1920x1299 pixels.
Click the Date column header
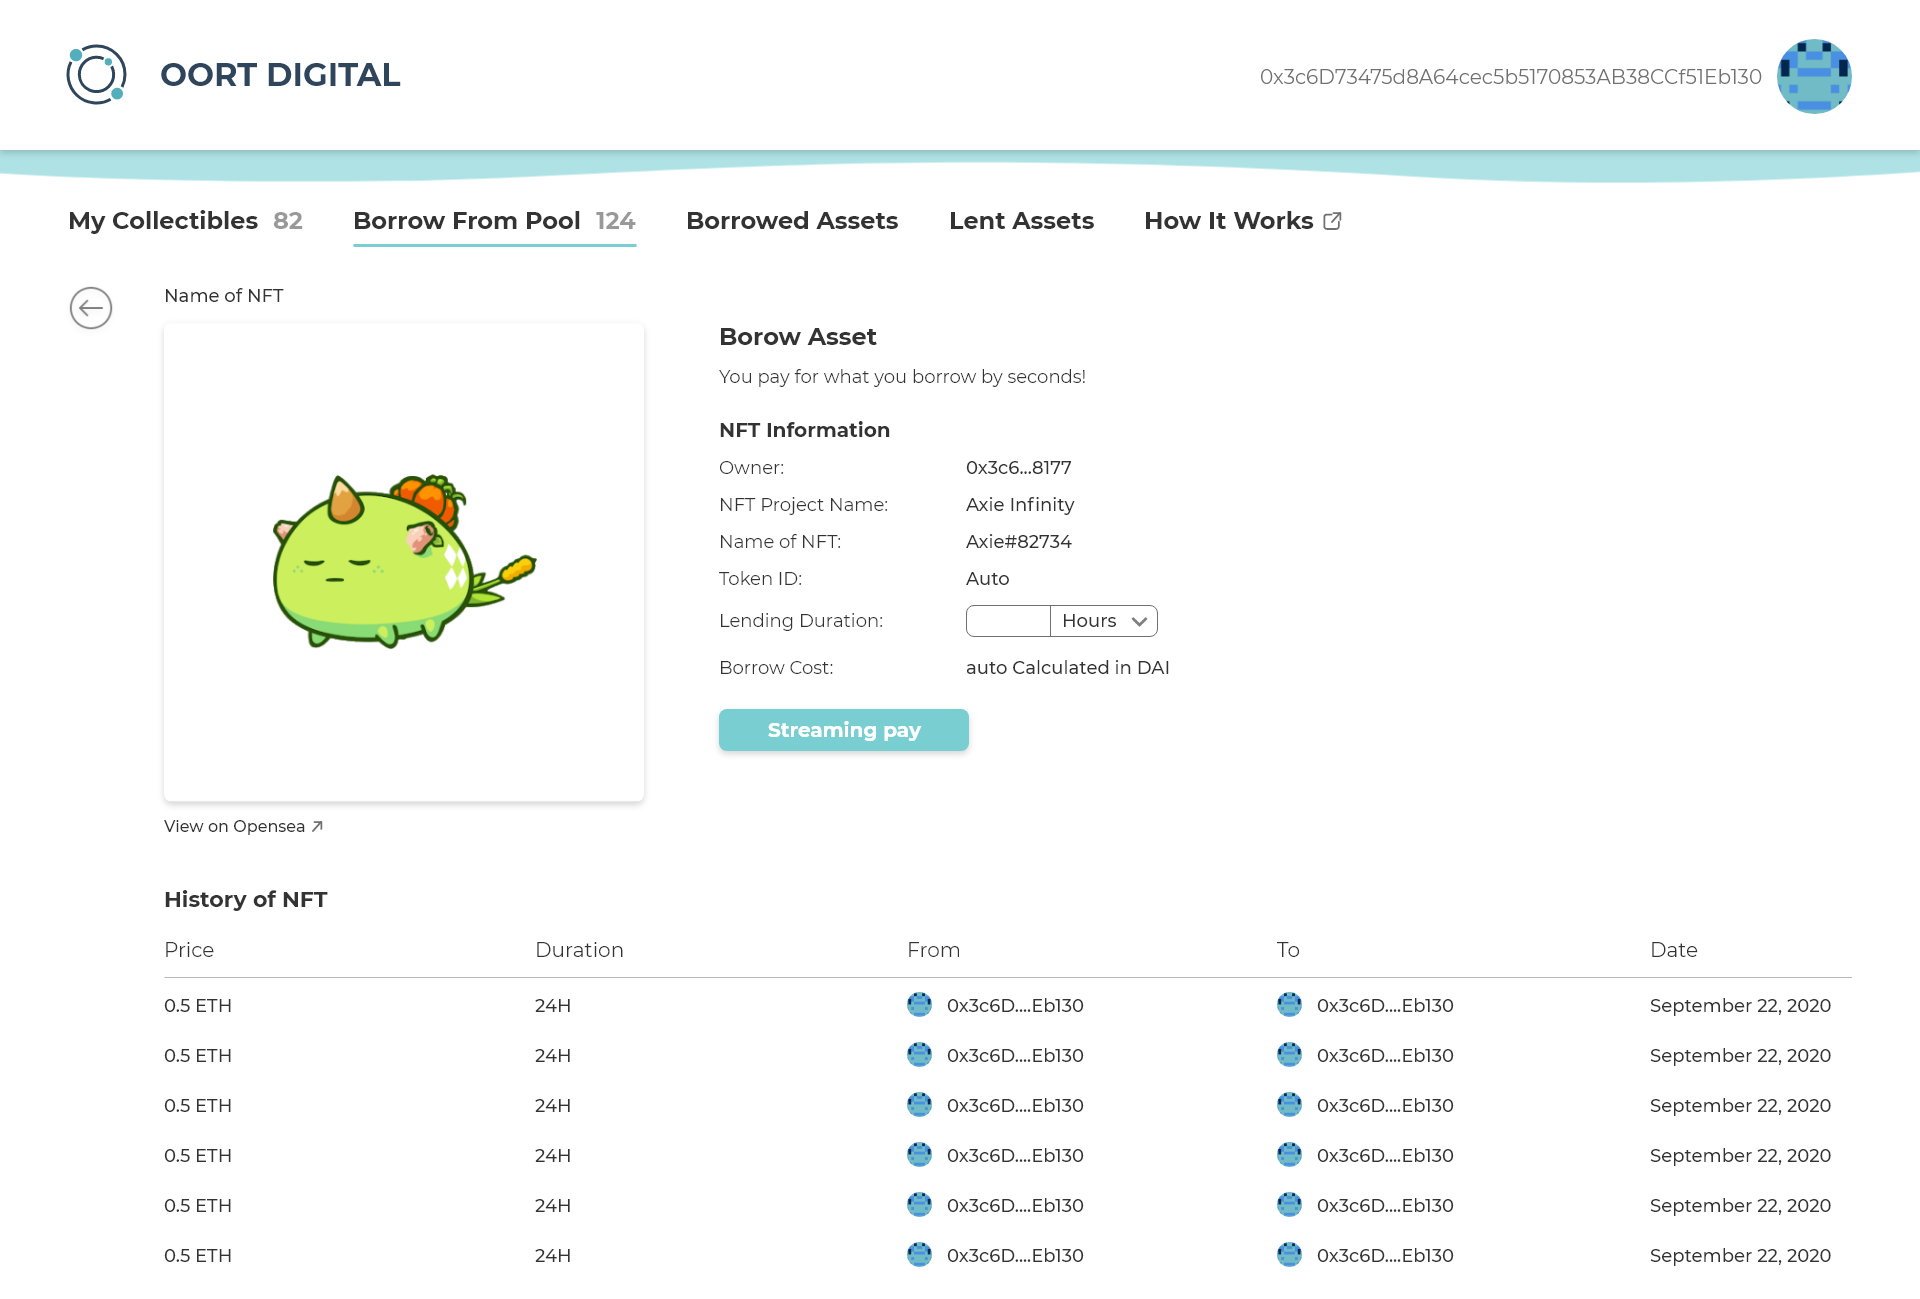coord(1673,950)
